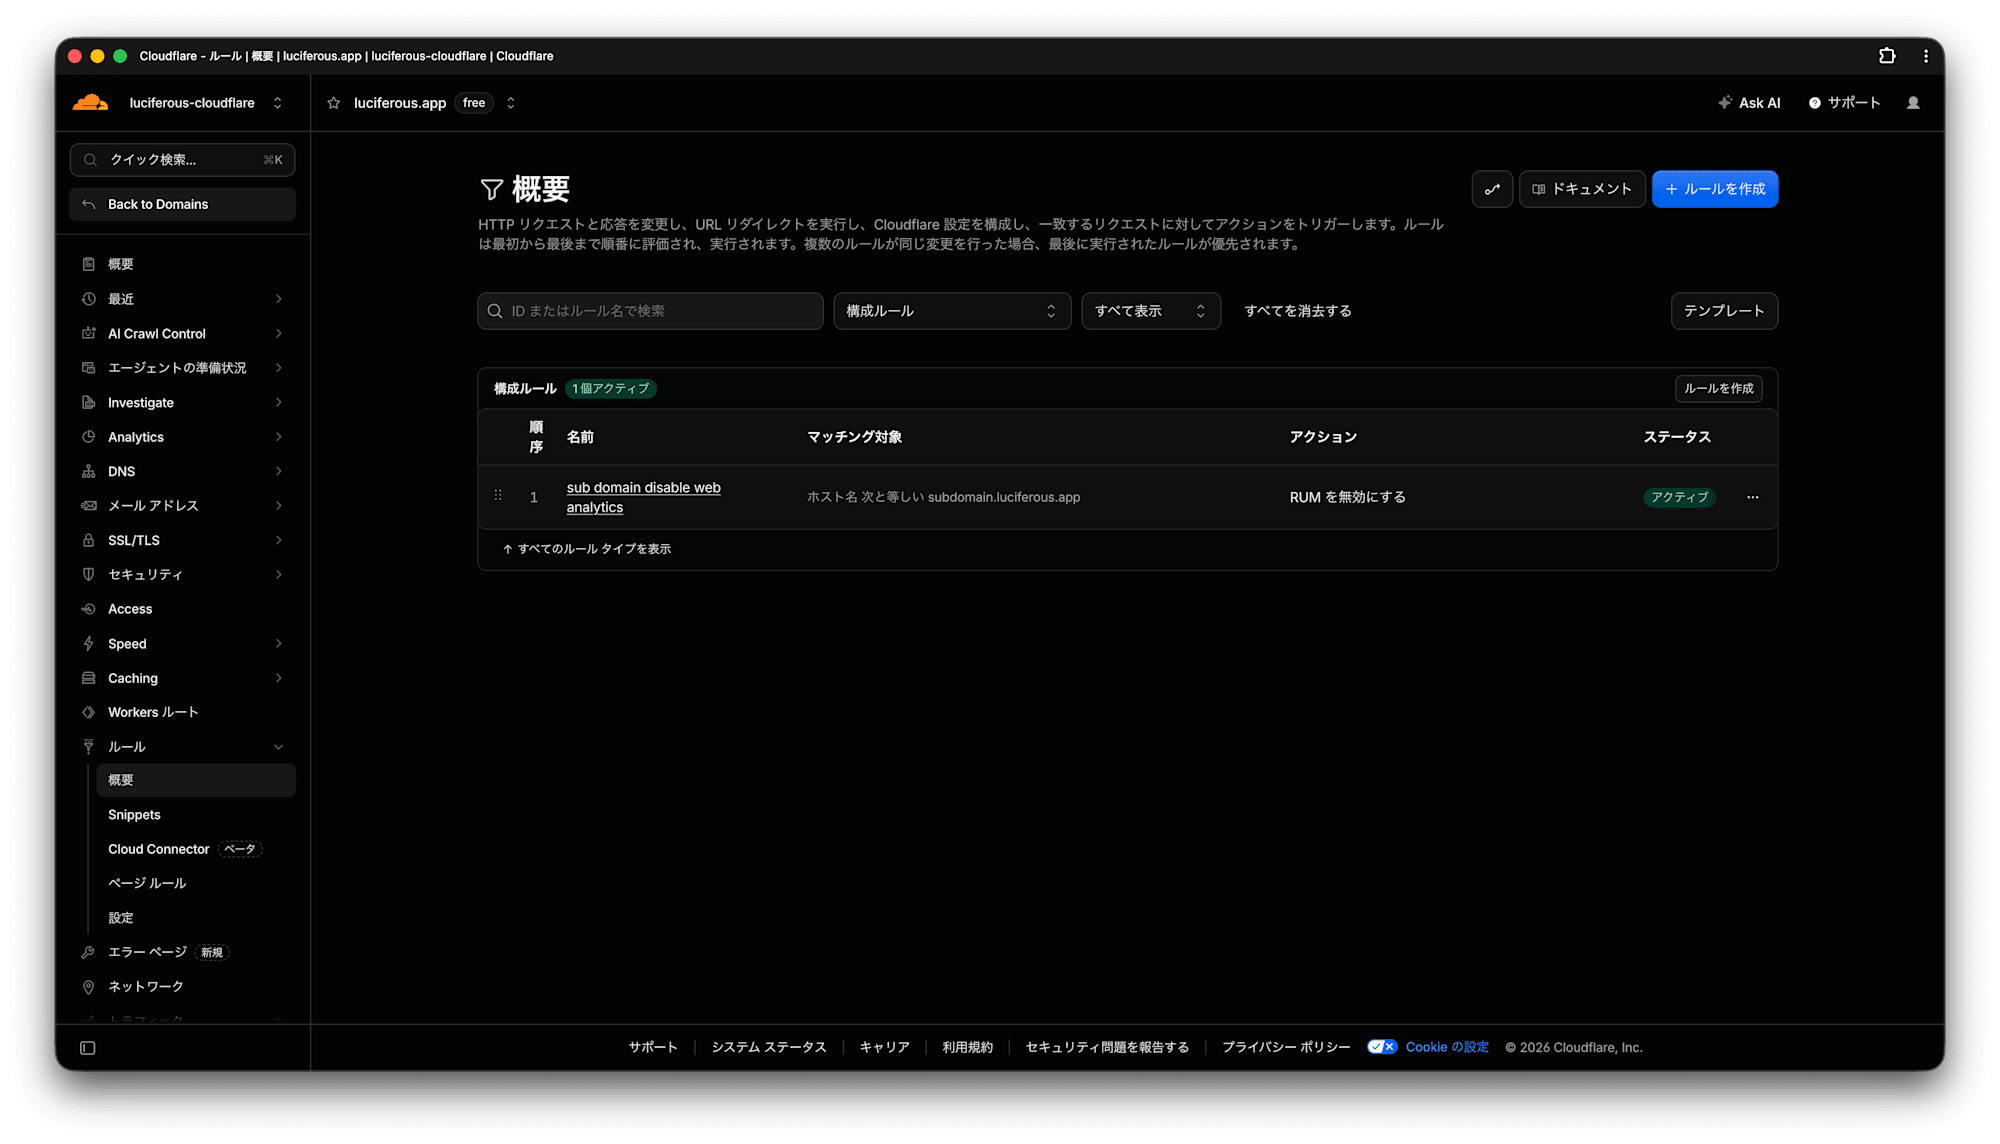The height and width of the screenshot is (1144, 2000).
Task: Click the アクティブ status badge
Action: (x=1680, y=497)
